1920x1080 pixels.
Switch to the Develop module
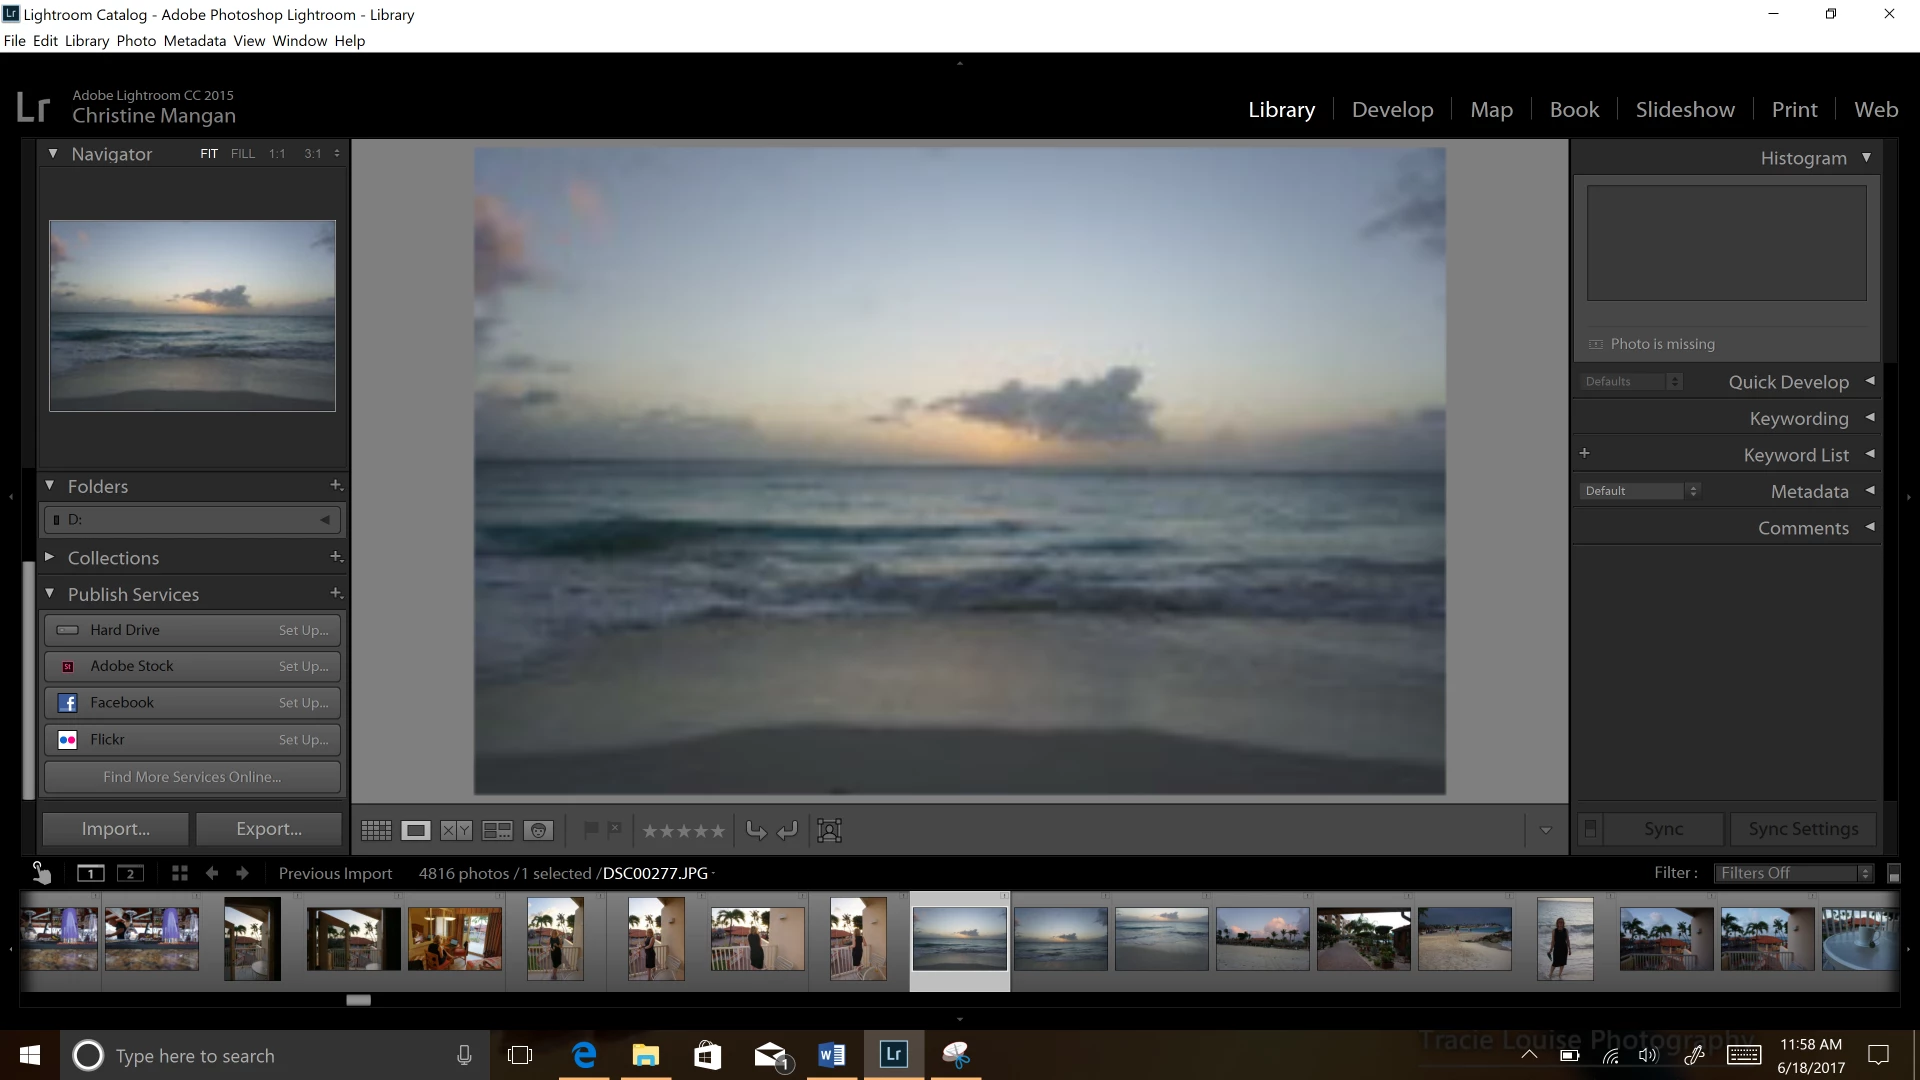coord(1392,109)
